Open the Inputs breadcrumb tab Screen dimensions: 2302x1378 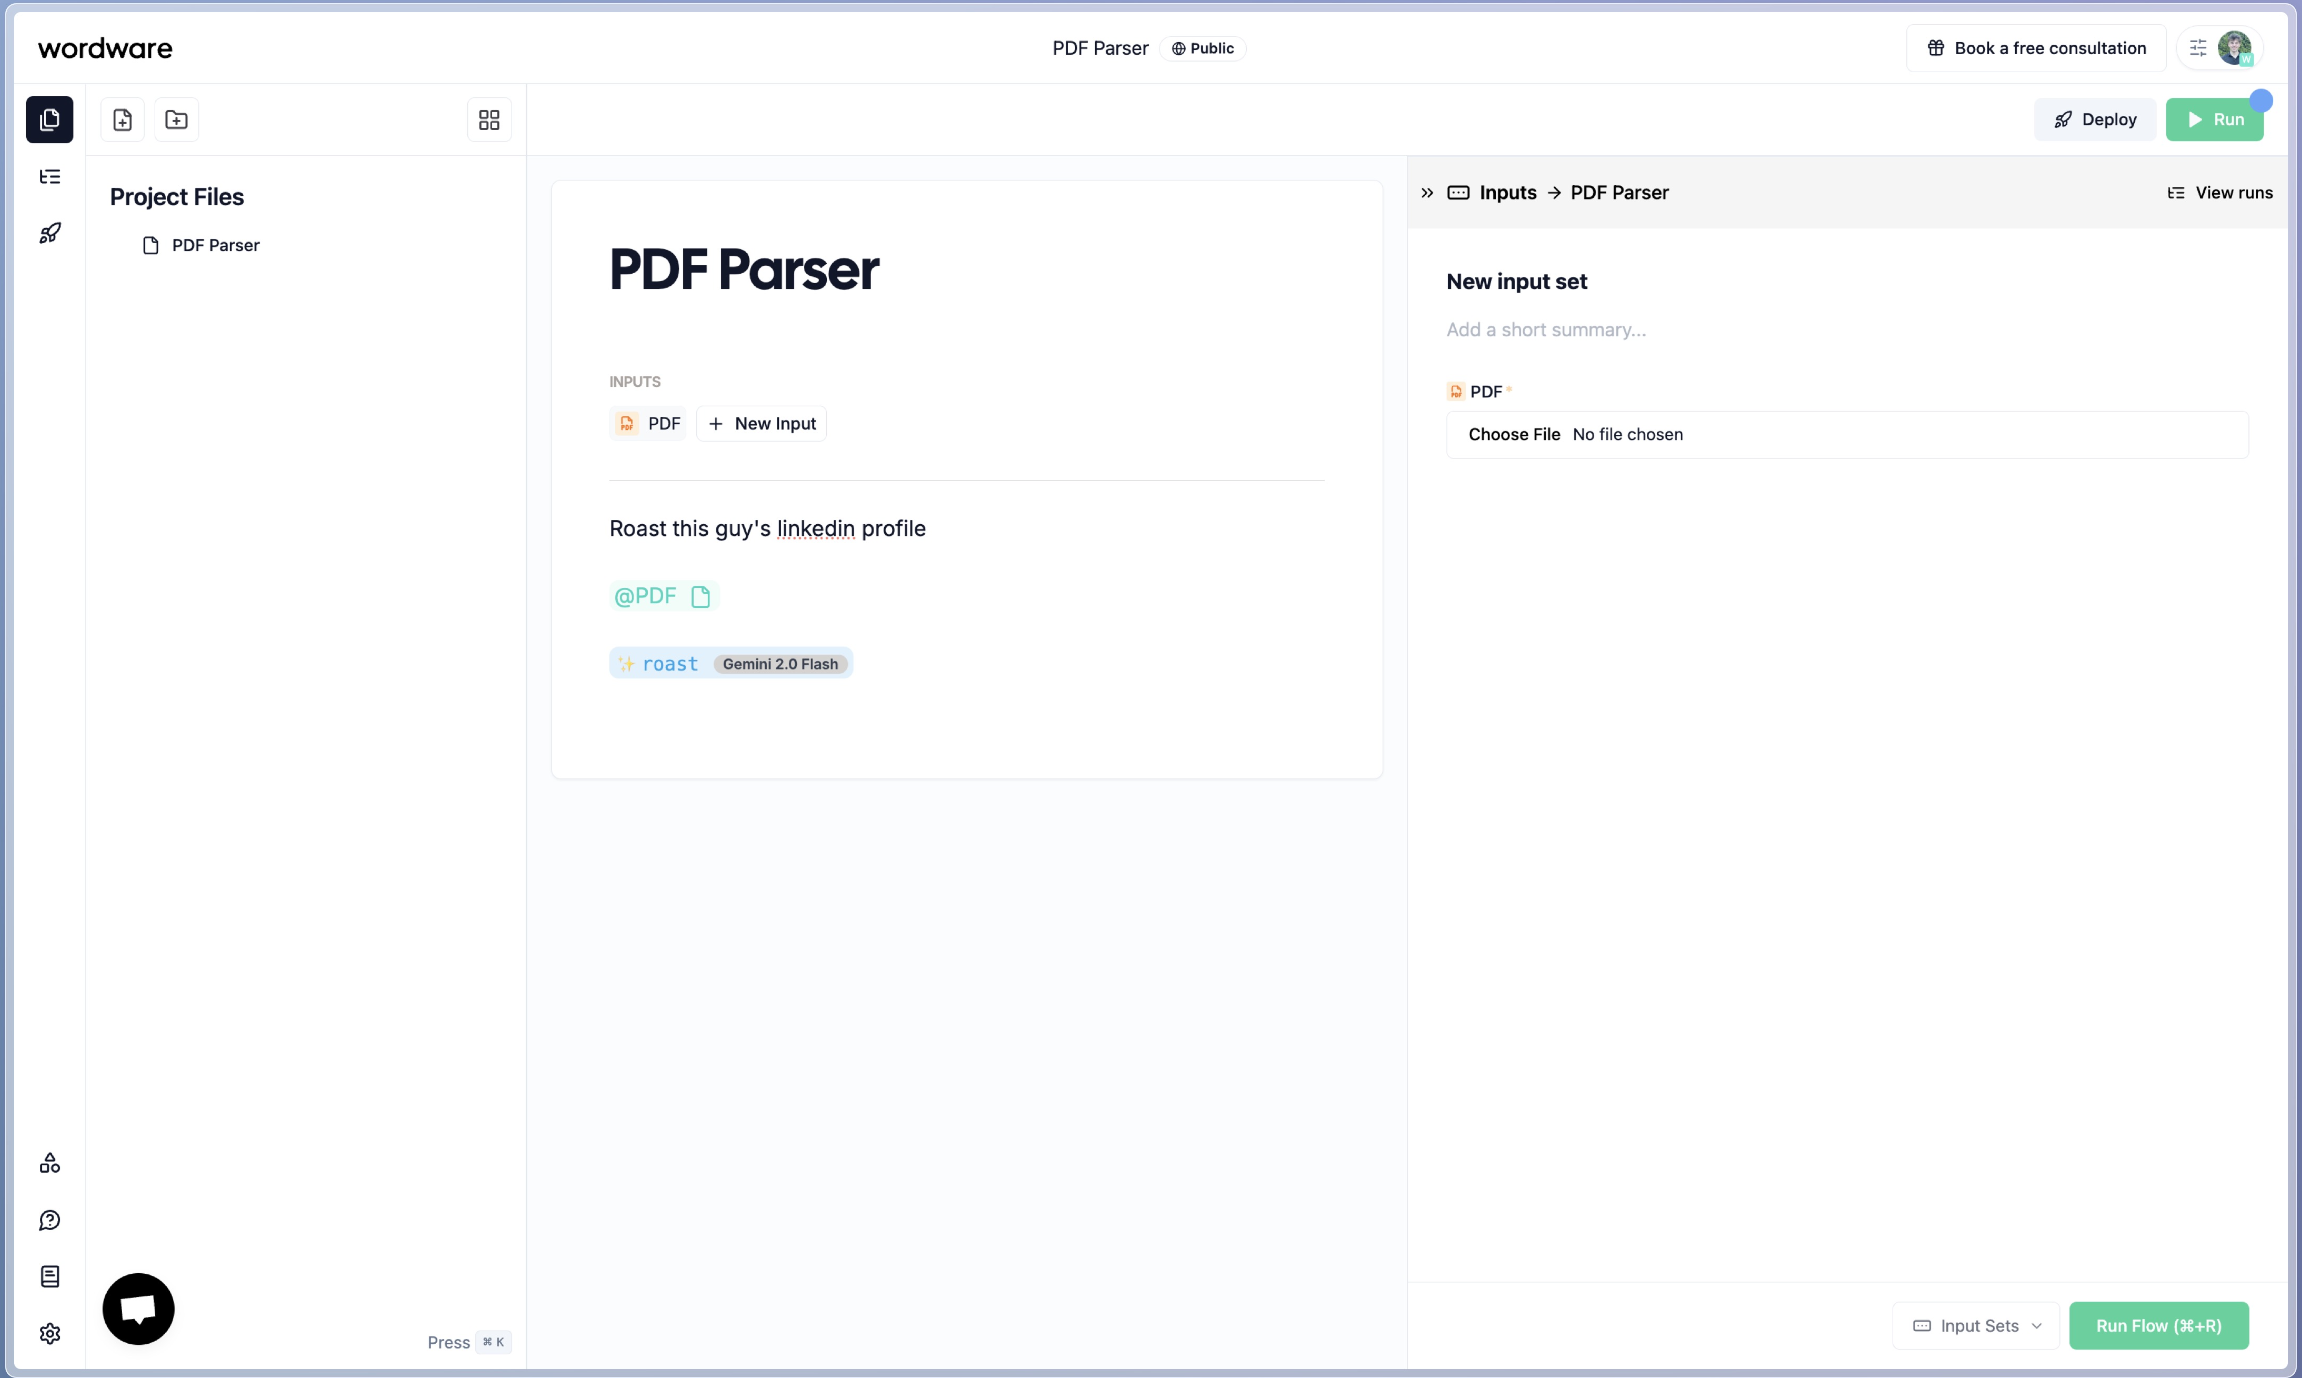tap(1507, 192)
